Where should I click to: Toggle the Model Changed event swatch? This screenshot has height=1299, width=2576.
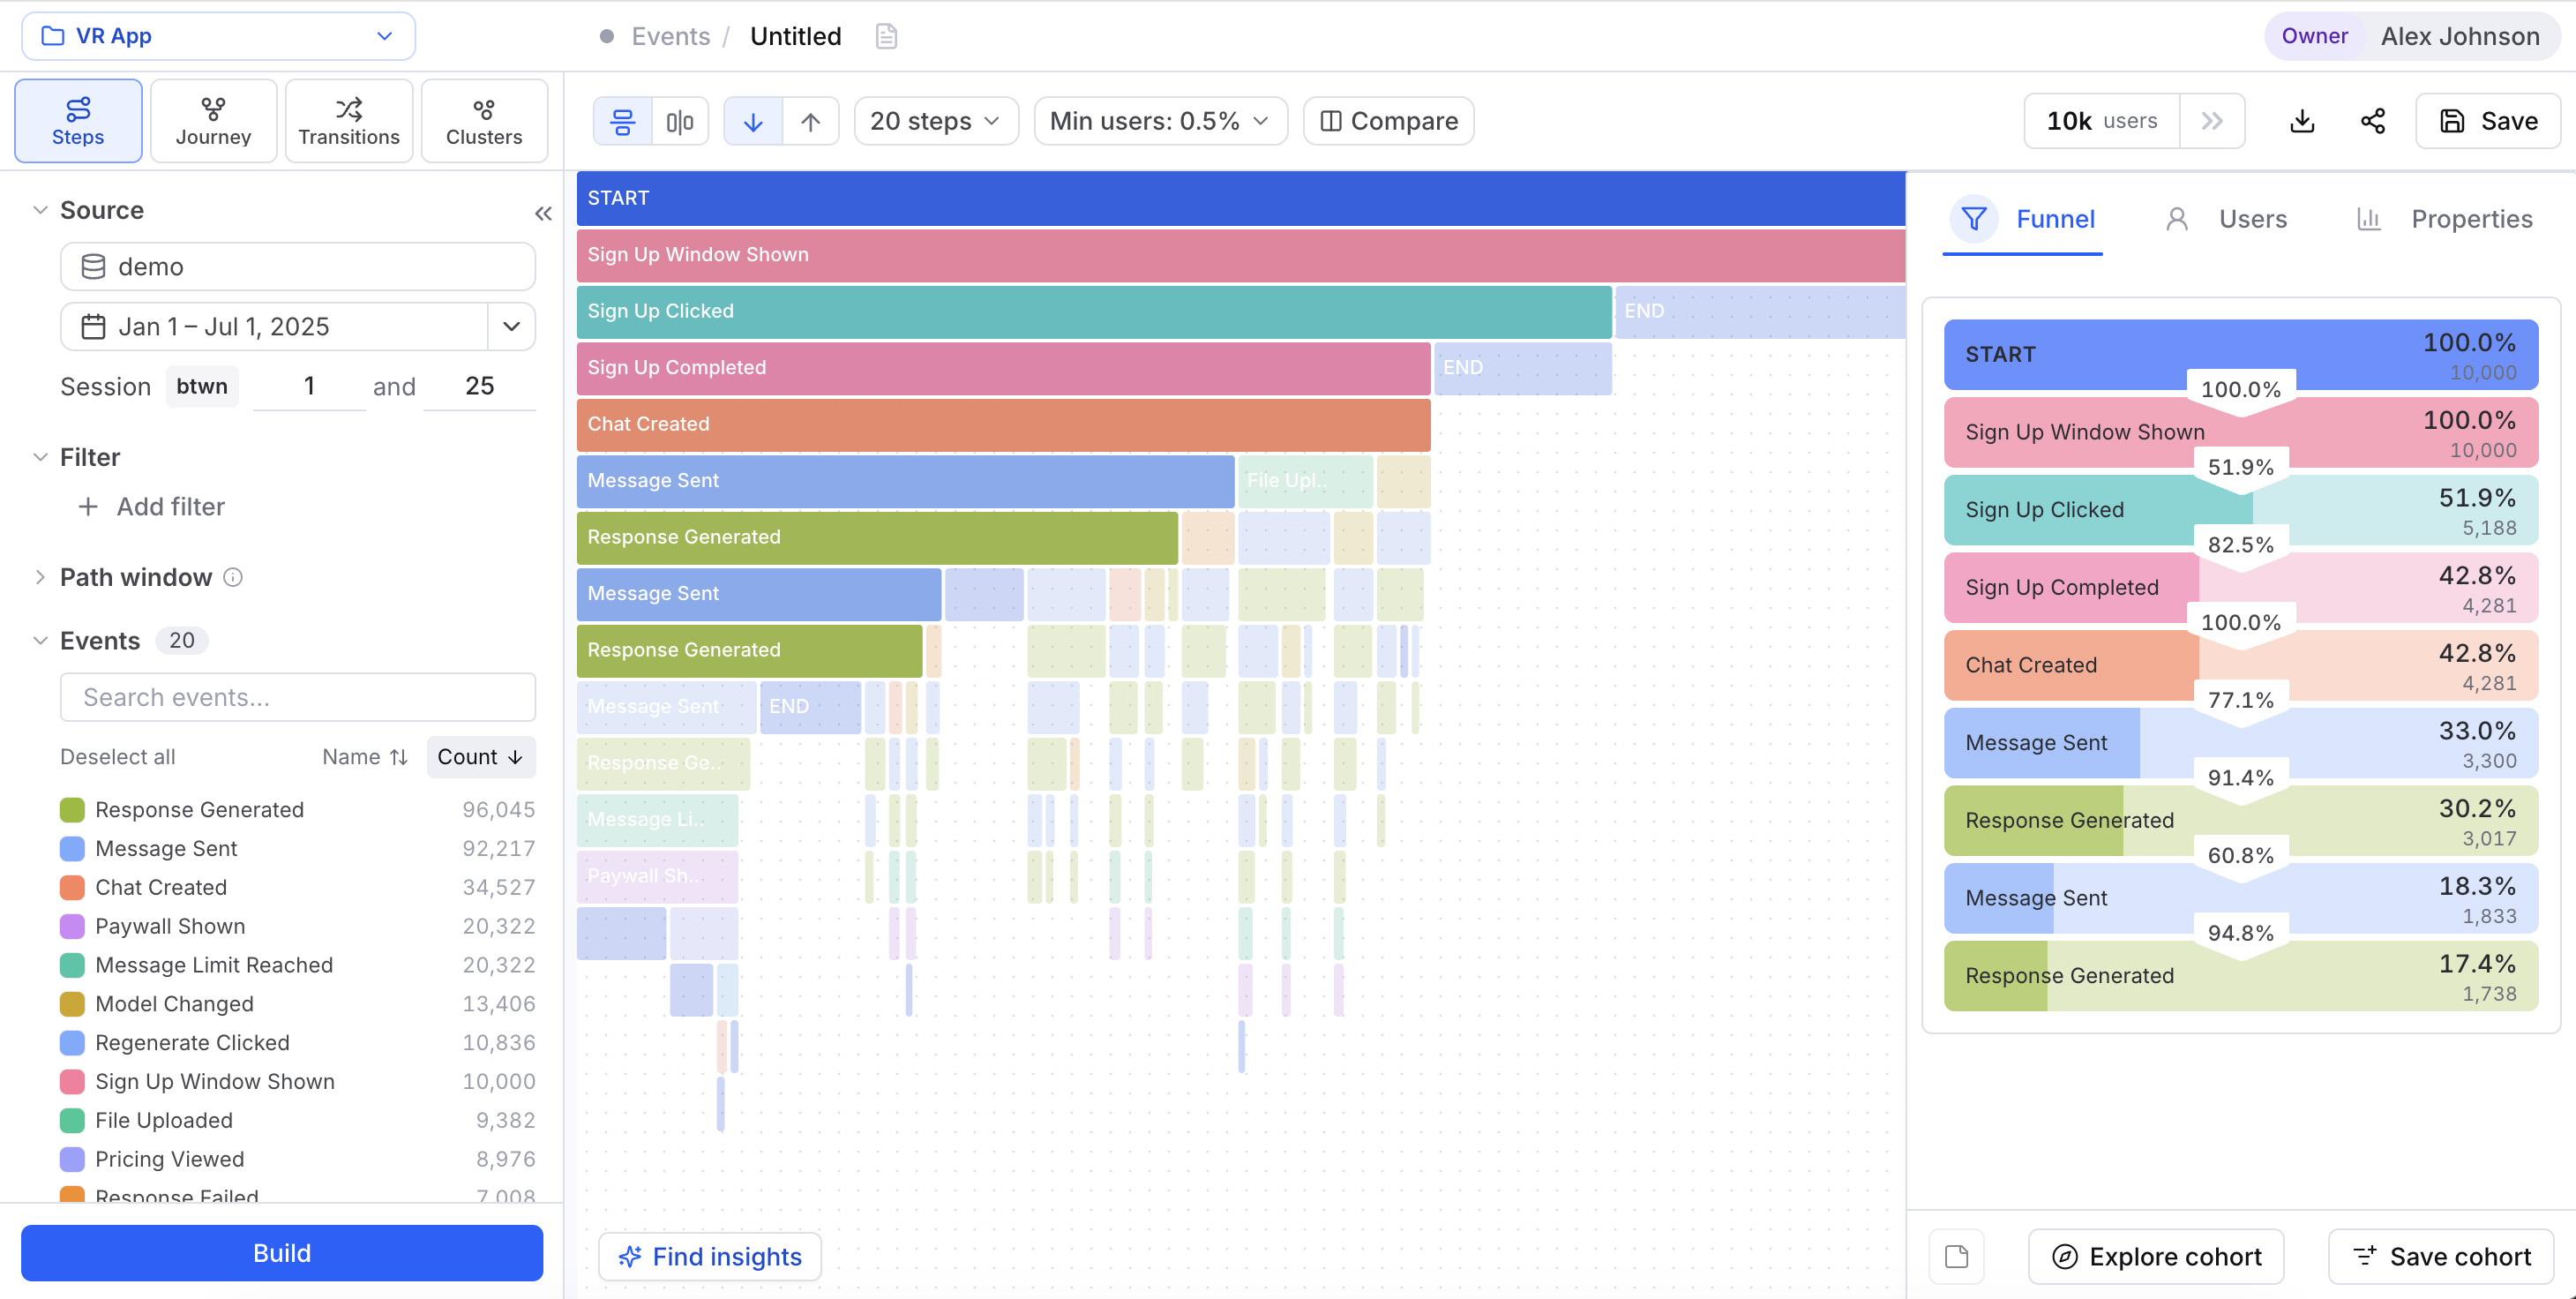coord(72,1003)
